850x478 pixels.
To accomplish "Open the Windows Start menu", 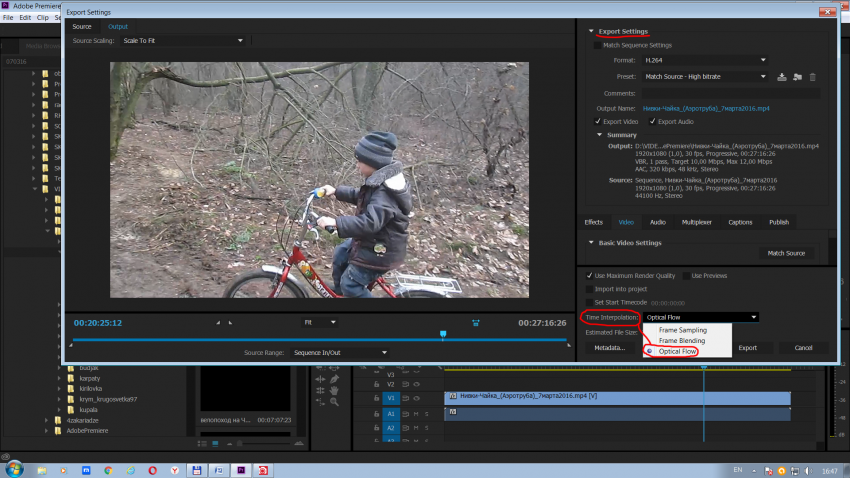I will pyautogui.click(x=14, y=469).
